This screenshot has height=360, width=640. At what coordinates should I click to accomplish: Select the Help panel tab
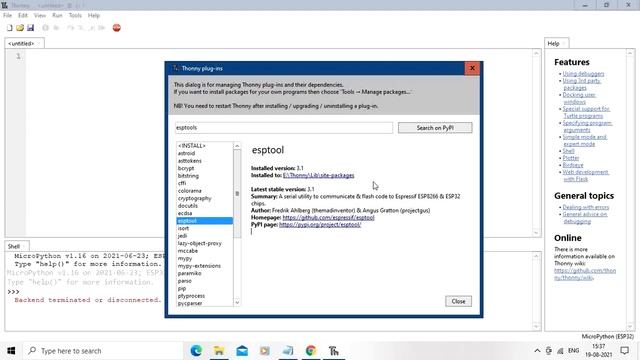click(x=553, y=44)
